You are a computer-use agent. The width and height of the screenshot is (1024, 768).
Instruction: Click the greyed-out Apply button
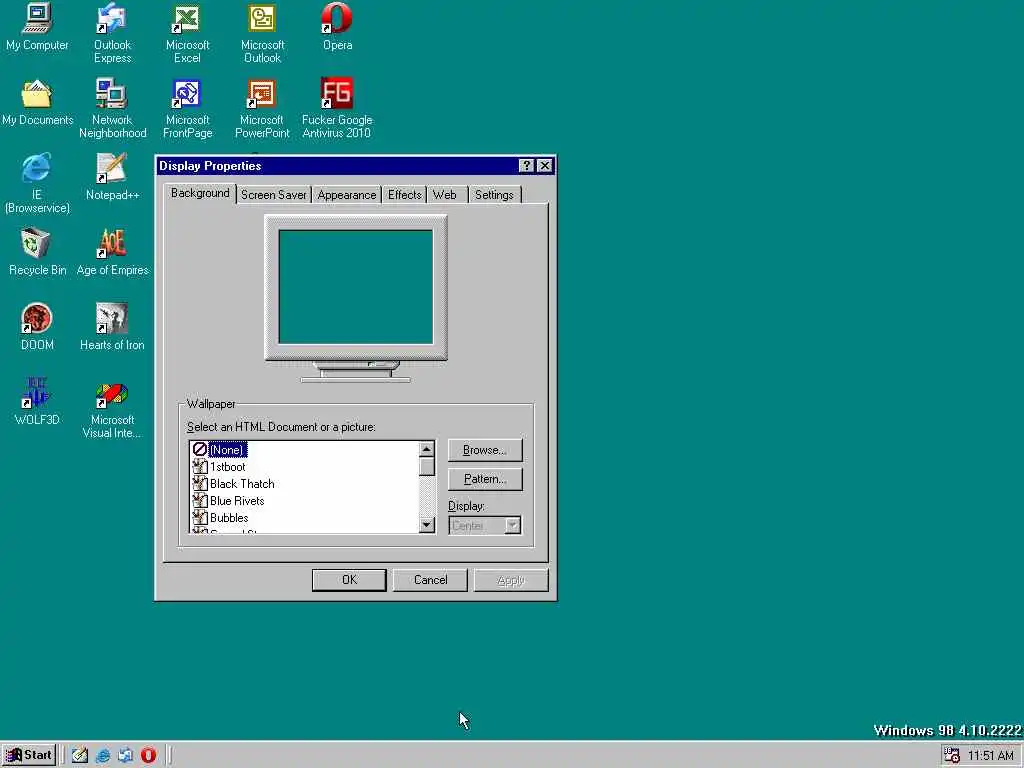pyautogui.click(x=511, y=580)
